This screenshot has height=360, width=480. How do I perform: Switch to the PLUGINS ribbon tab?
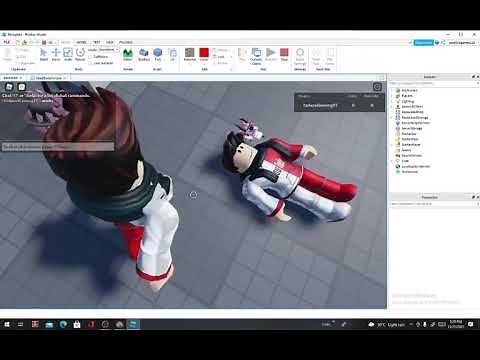pyautogui.click(x=126, y=42)
